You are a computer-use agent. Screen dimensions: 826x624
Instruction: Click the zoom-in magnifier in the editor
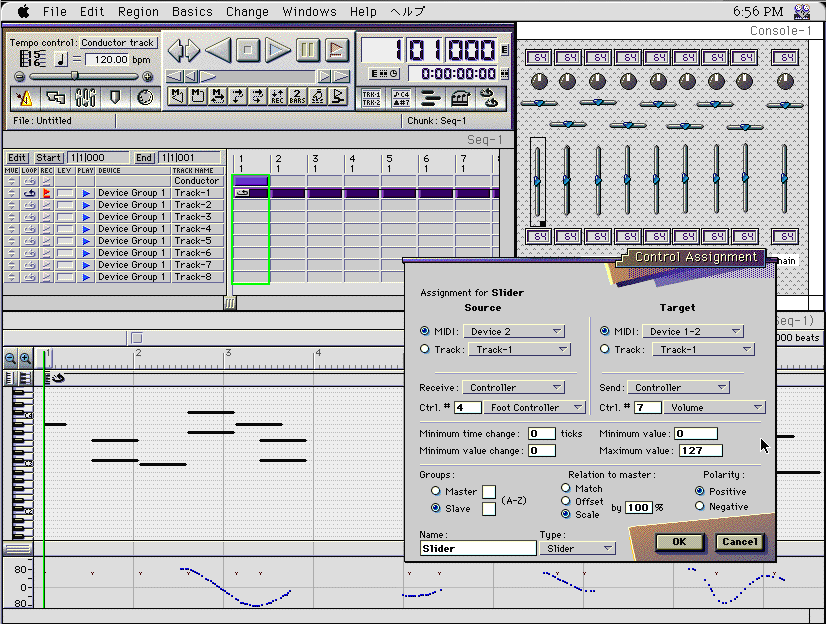click(x=25, y=359)
